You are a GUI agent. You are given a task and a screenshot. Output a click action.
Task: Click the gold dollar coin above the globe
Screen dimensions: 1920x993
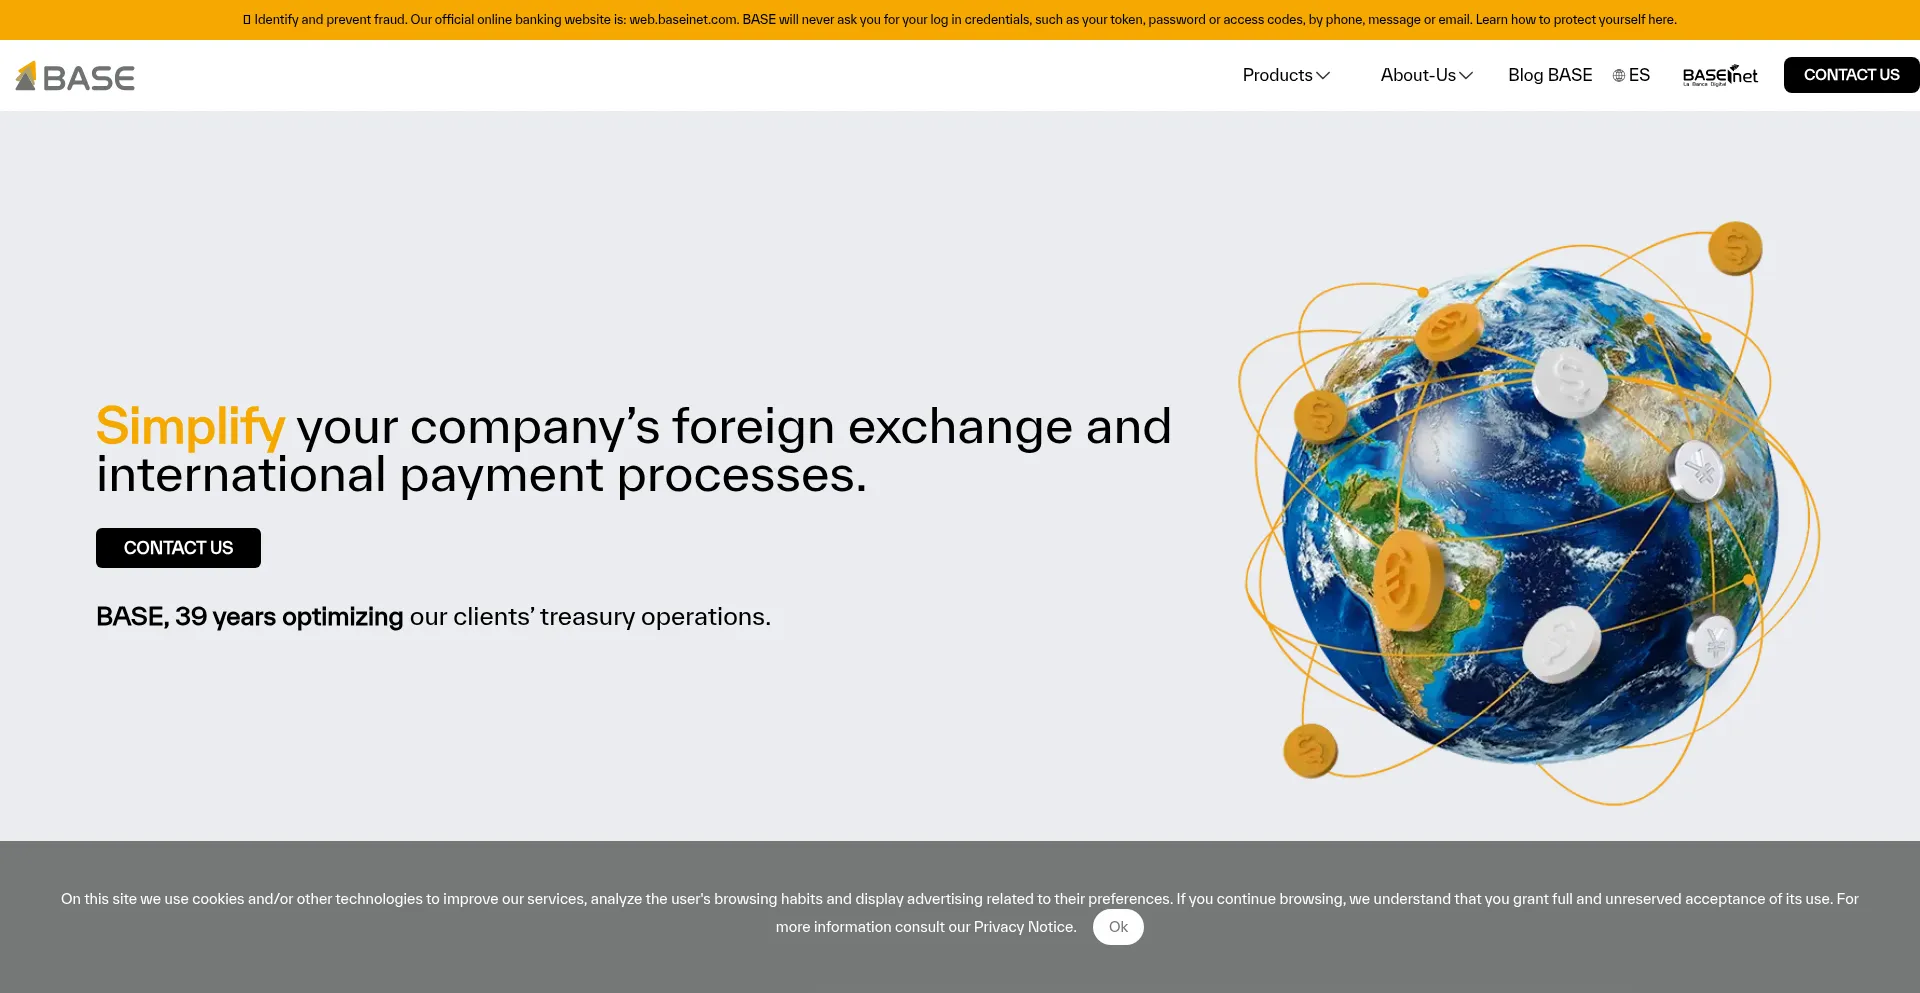(1734, 248)
